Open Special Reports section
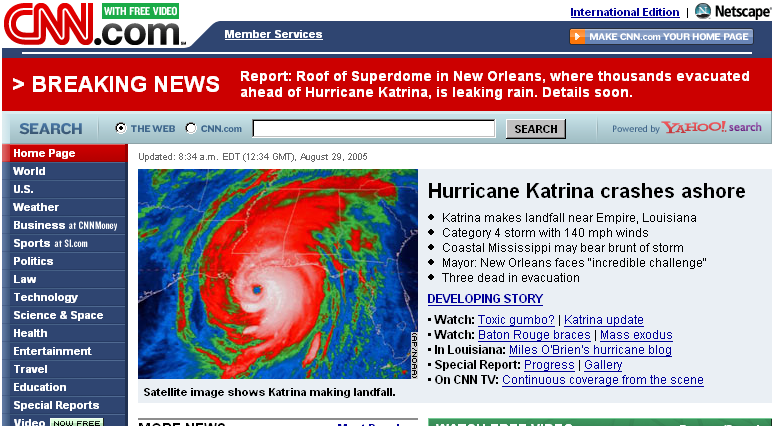The image size is (772, 426). click(x=64, y=405)
